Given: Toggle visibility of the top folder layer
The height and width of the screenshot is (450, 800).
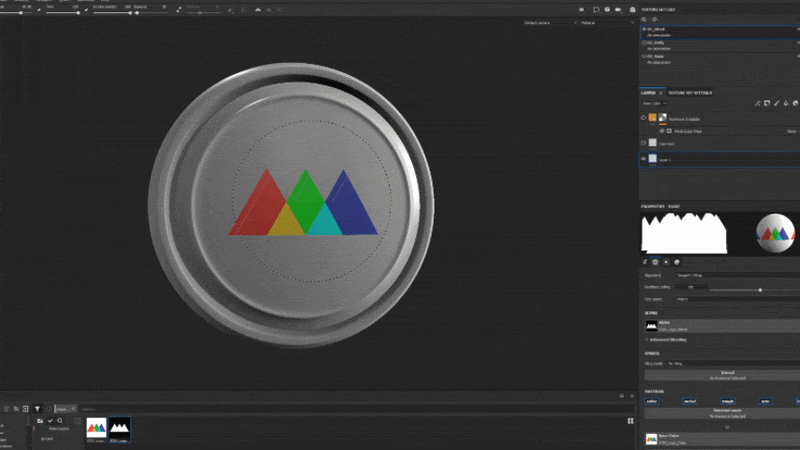Looking at the screenshot, I should pos(643,118).
